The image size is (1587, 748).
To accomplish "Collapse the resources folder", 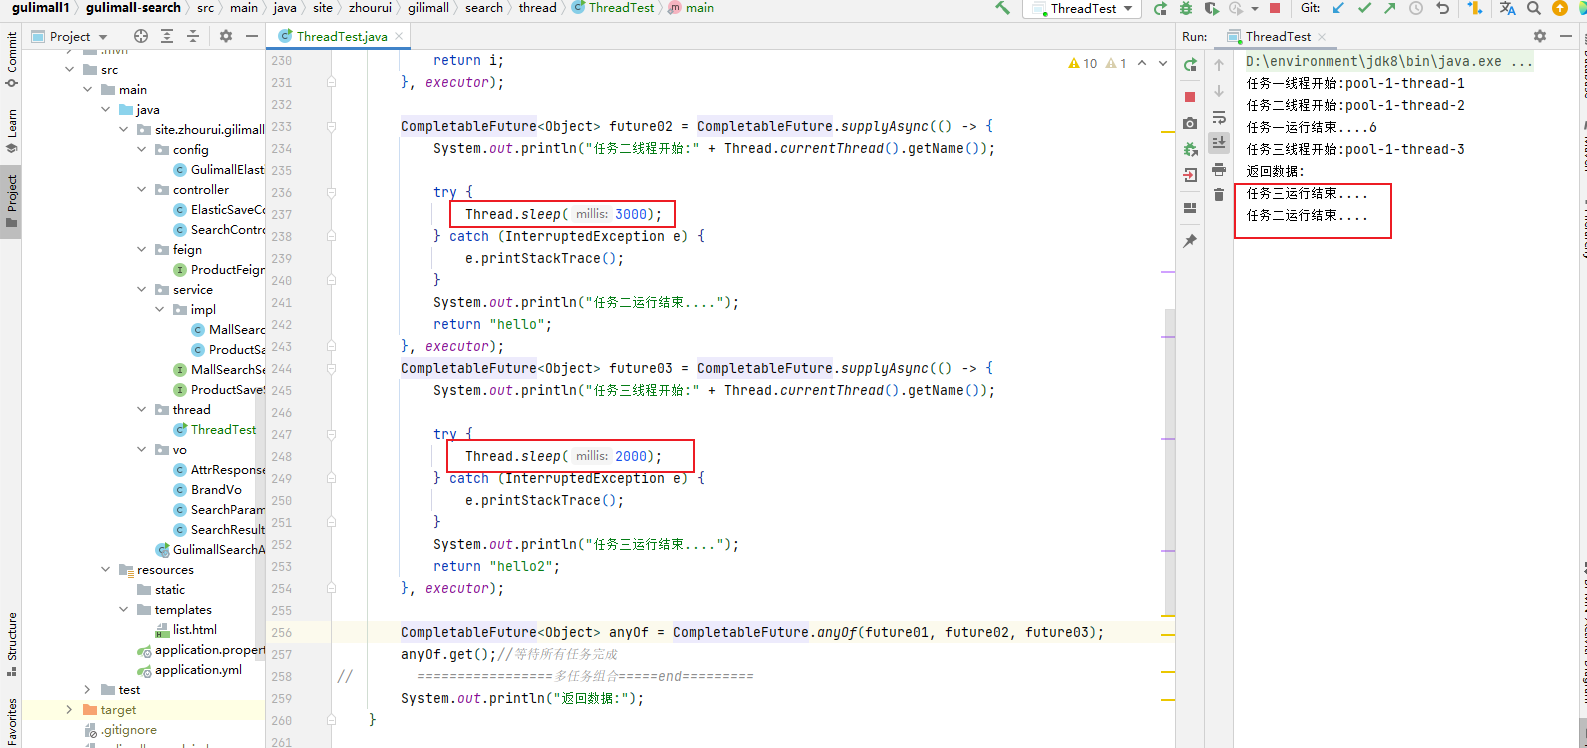I will pos(105,570).
